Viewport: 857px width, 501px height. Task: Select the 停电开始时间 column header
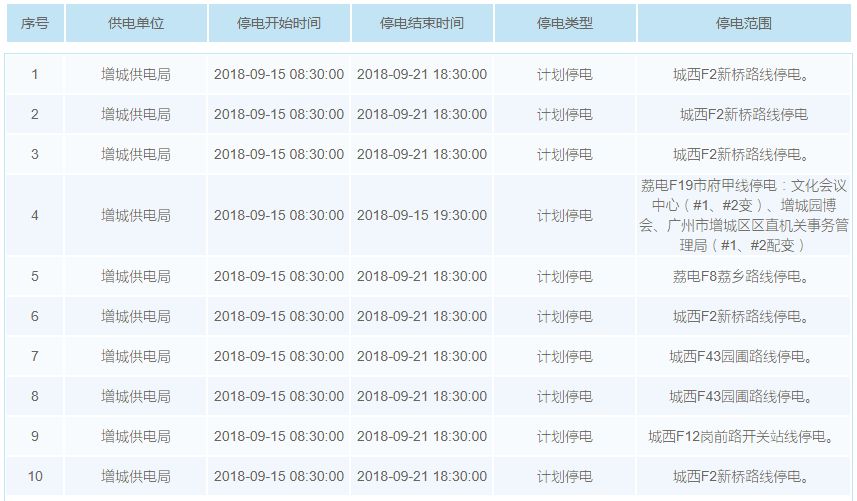pyautogui.click(x=279, y=22)
